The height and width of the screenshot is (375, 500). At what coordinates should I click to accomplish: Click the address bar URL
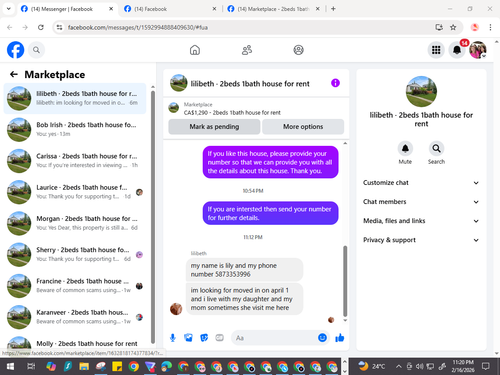click(x=138, y=27)
